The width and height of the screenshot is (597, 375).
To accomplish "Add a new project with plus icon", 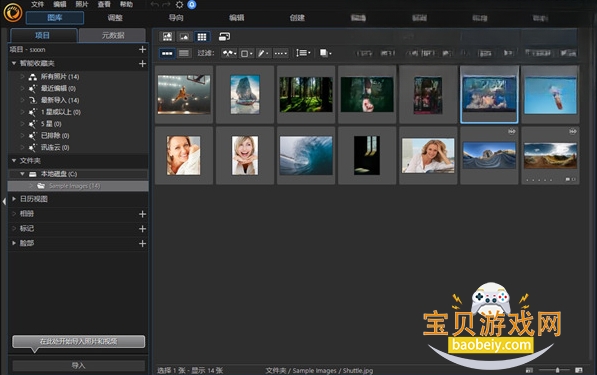I will pyautogui.click(x=142, y=49).
